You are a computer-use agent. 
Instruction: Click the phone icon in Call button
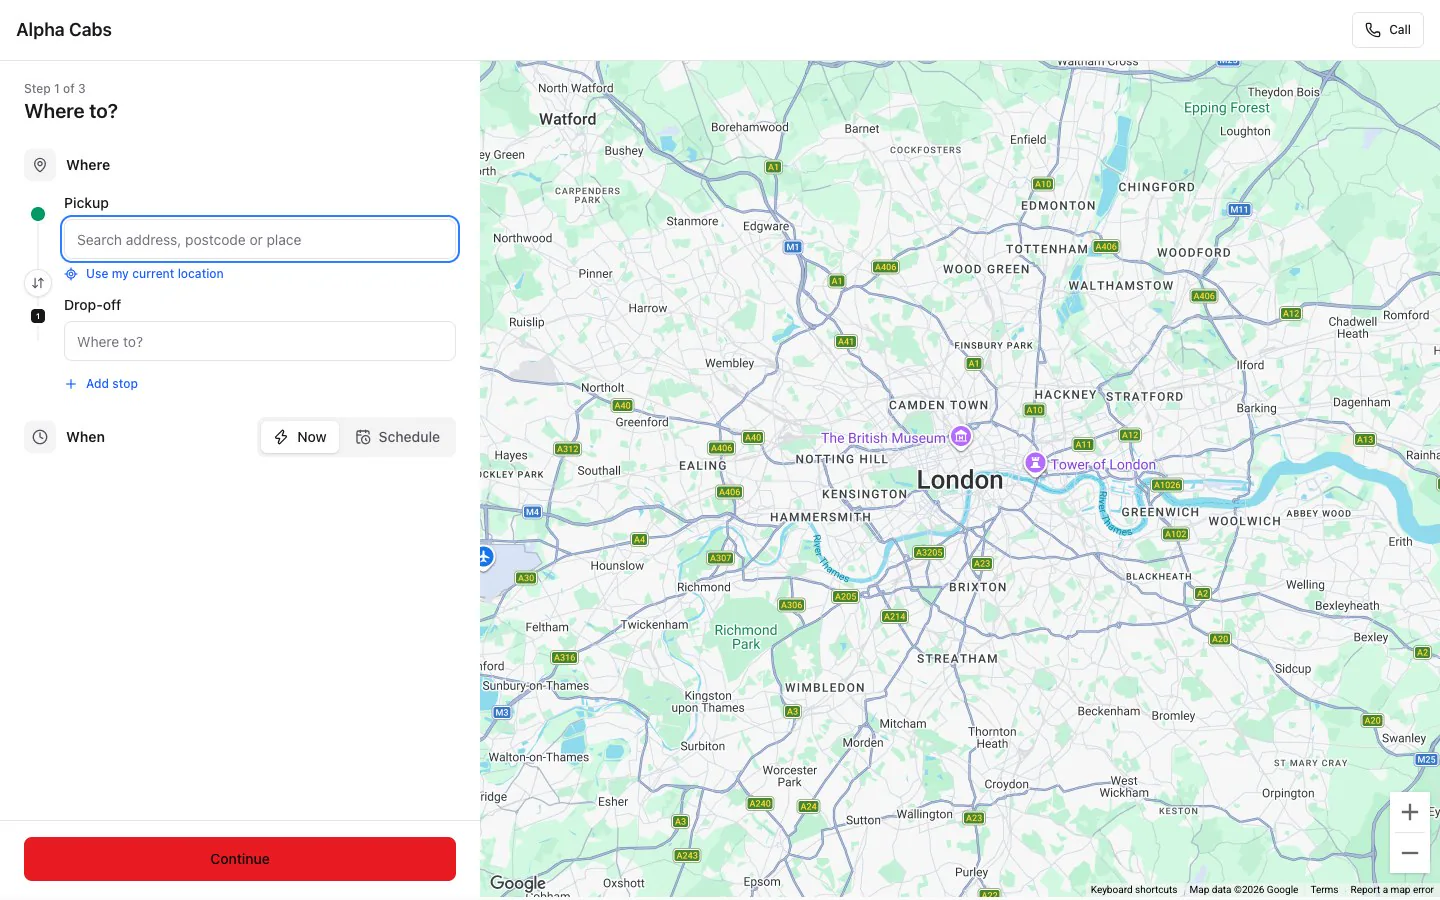[1373, 30]
